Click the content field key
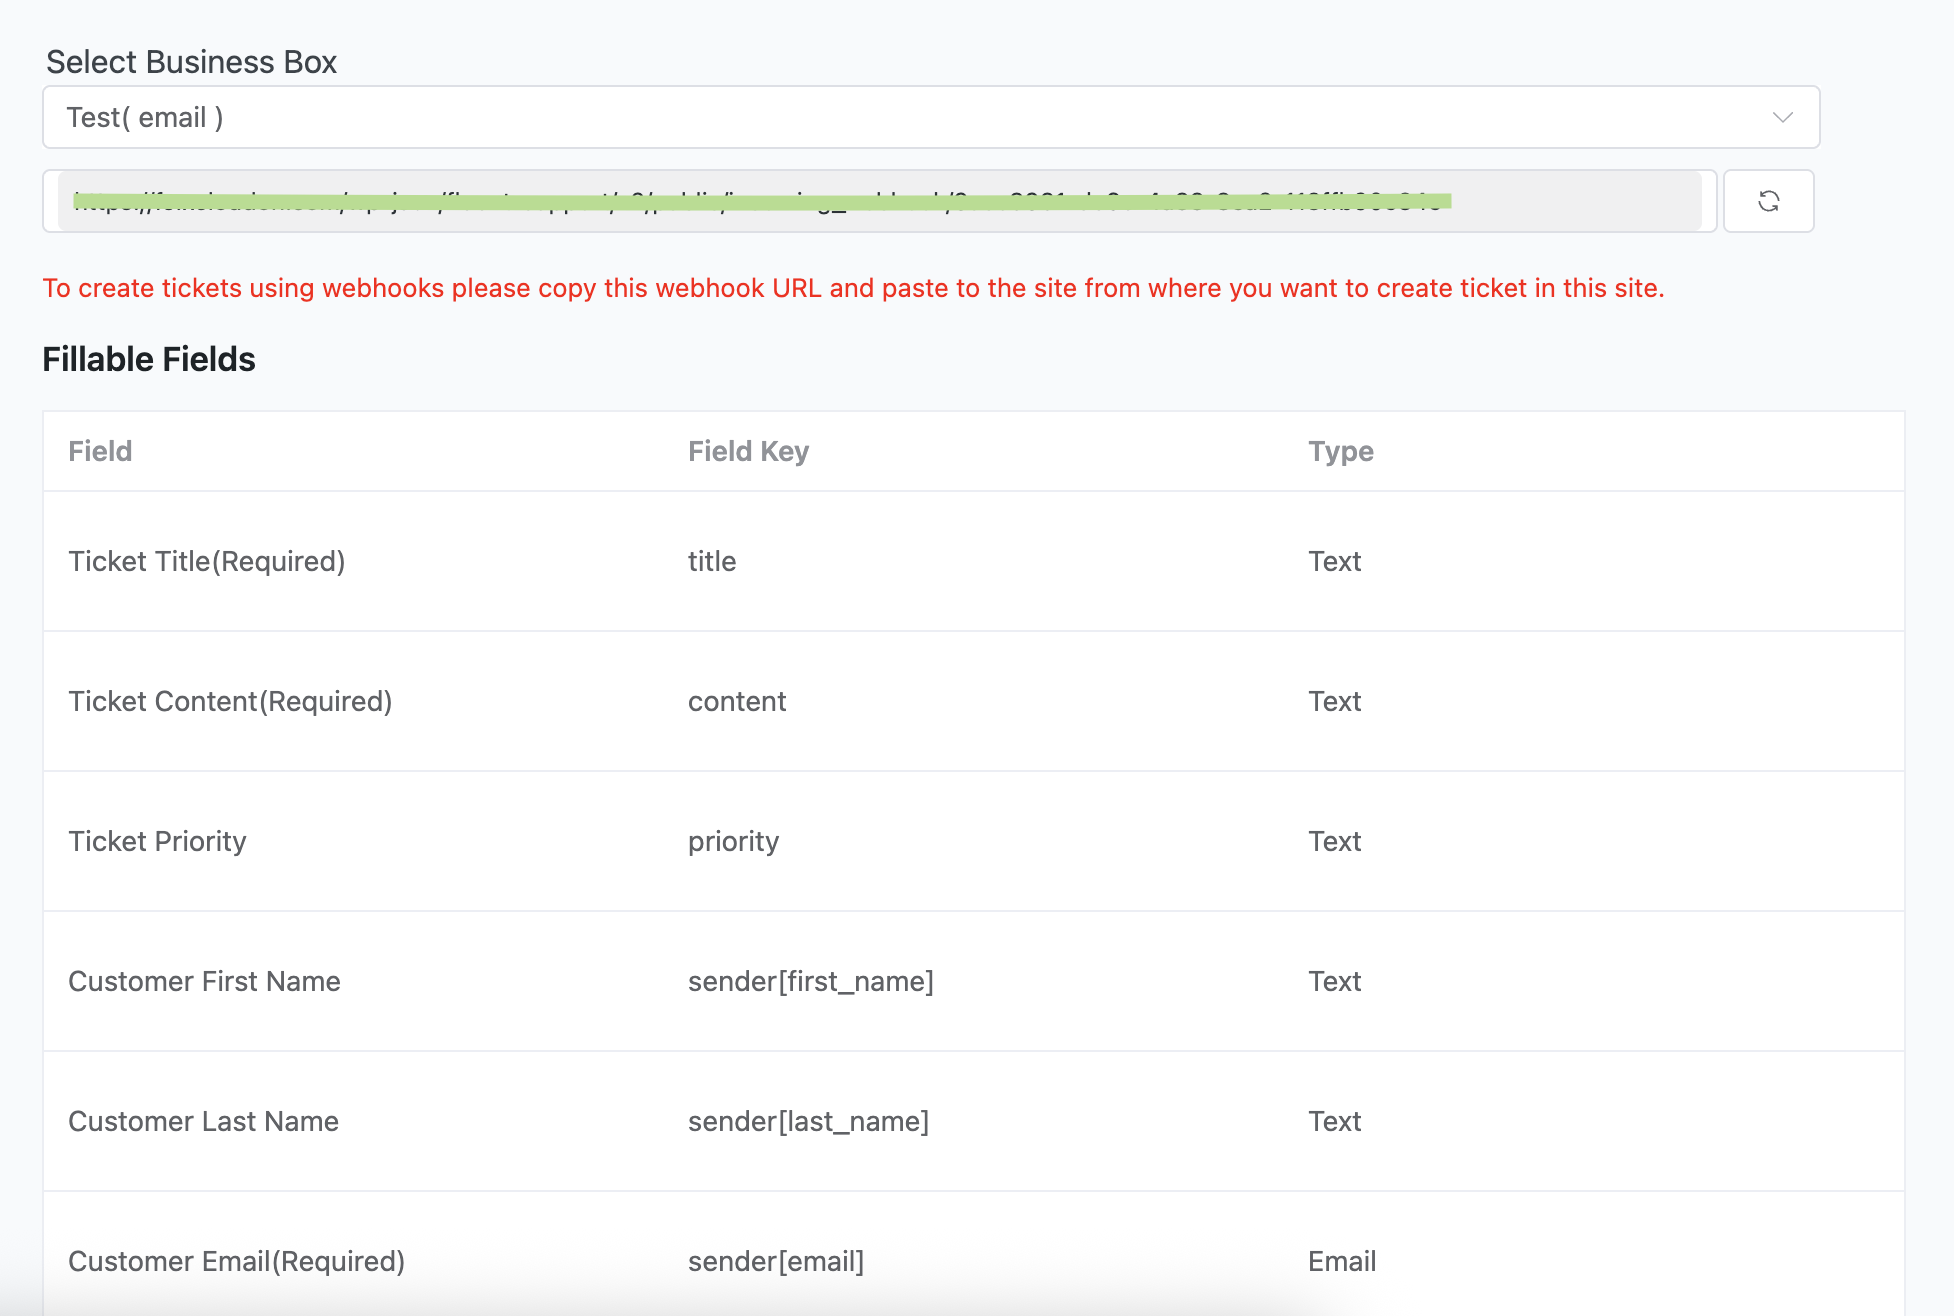 point(737,701)
